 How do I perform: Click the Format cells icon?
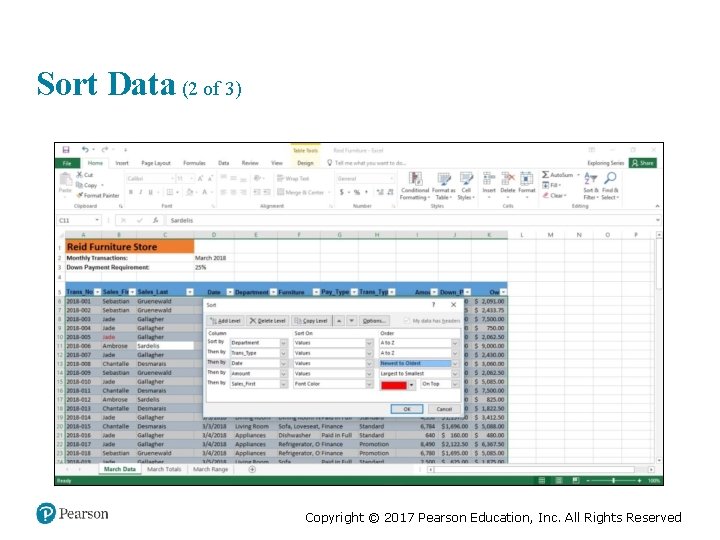click(527, 178)
